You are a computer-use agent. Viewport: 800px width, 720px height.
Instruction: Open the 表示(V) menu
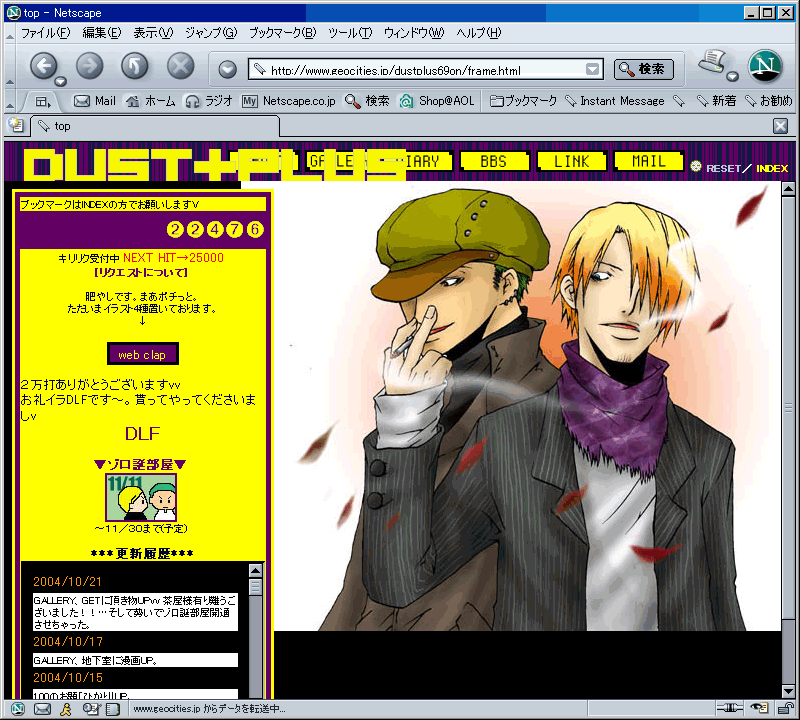tap(153, 33)
